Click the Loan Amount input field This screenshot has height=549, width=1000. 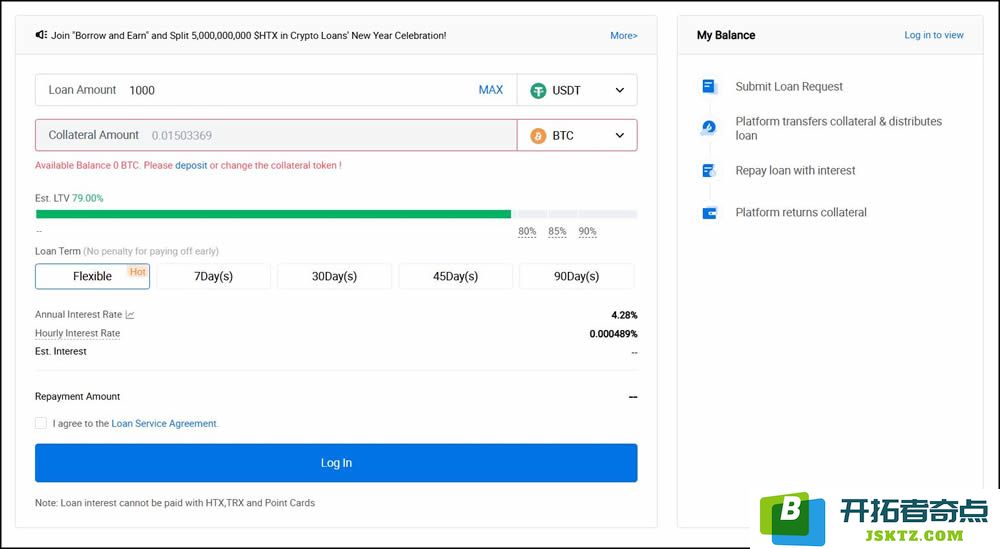pos(276,90)
